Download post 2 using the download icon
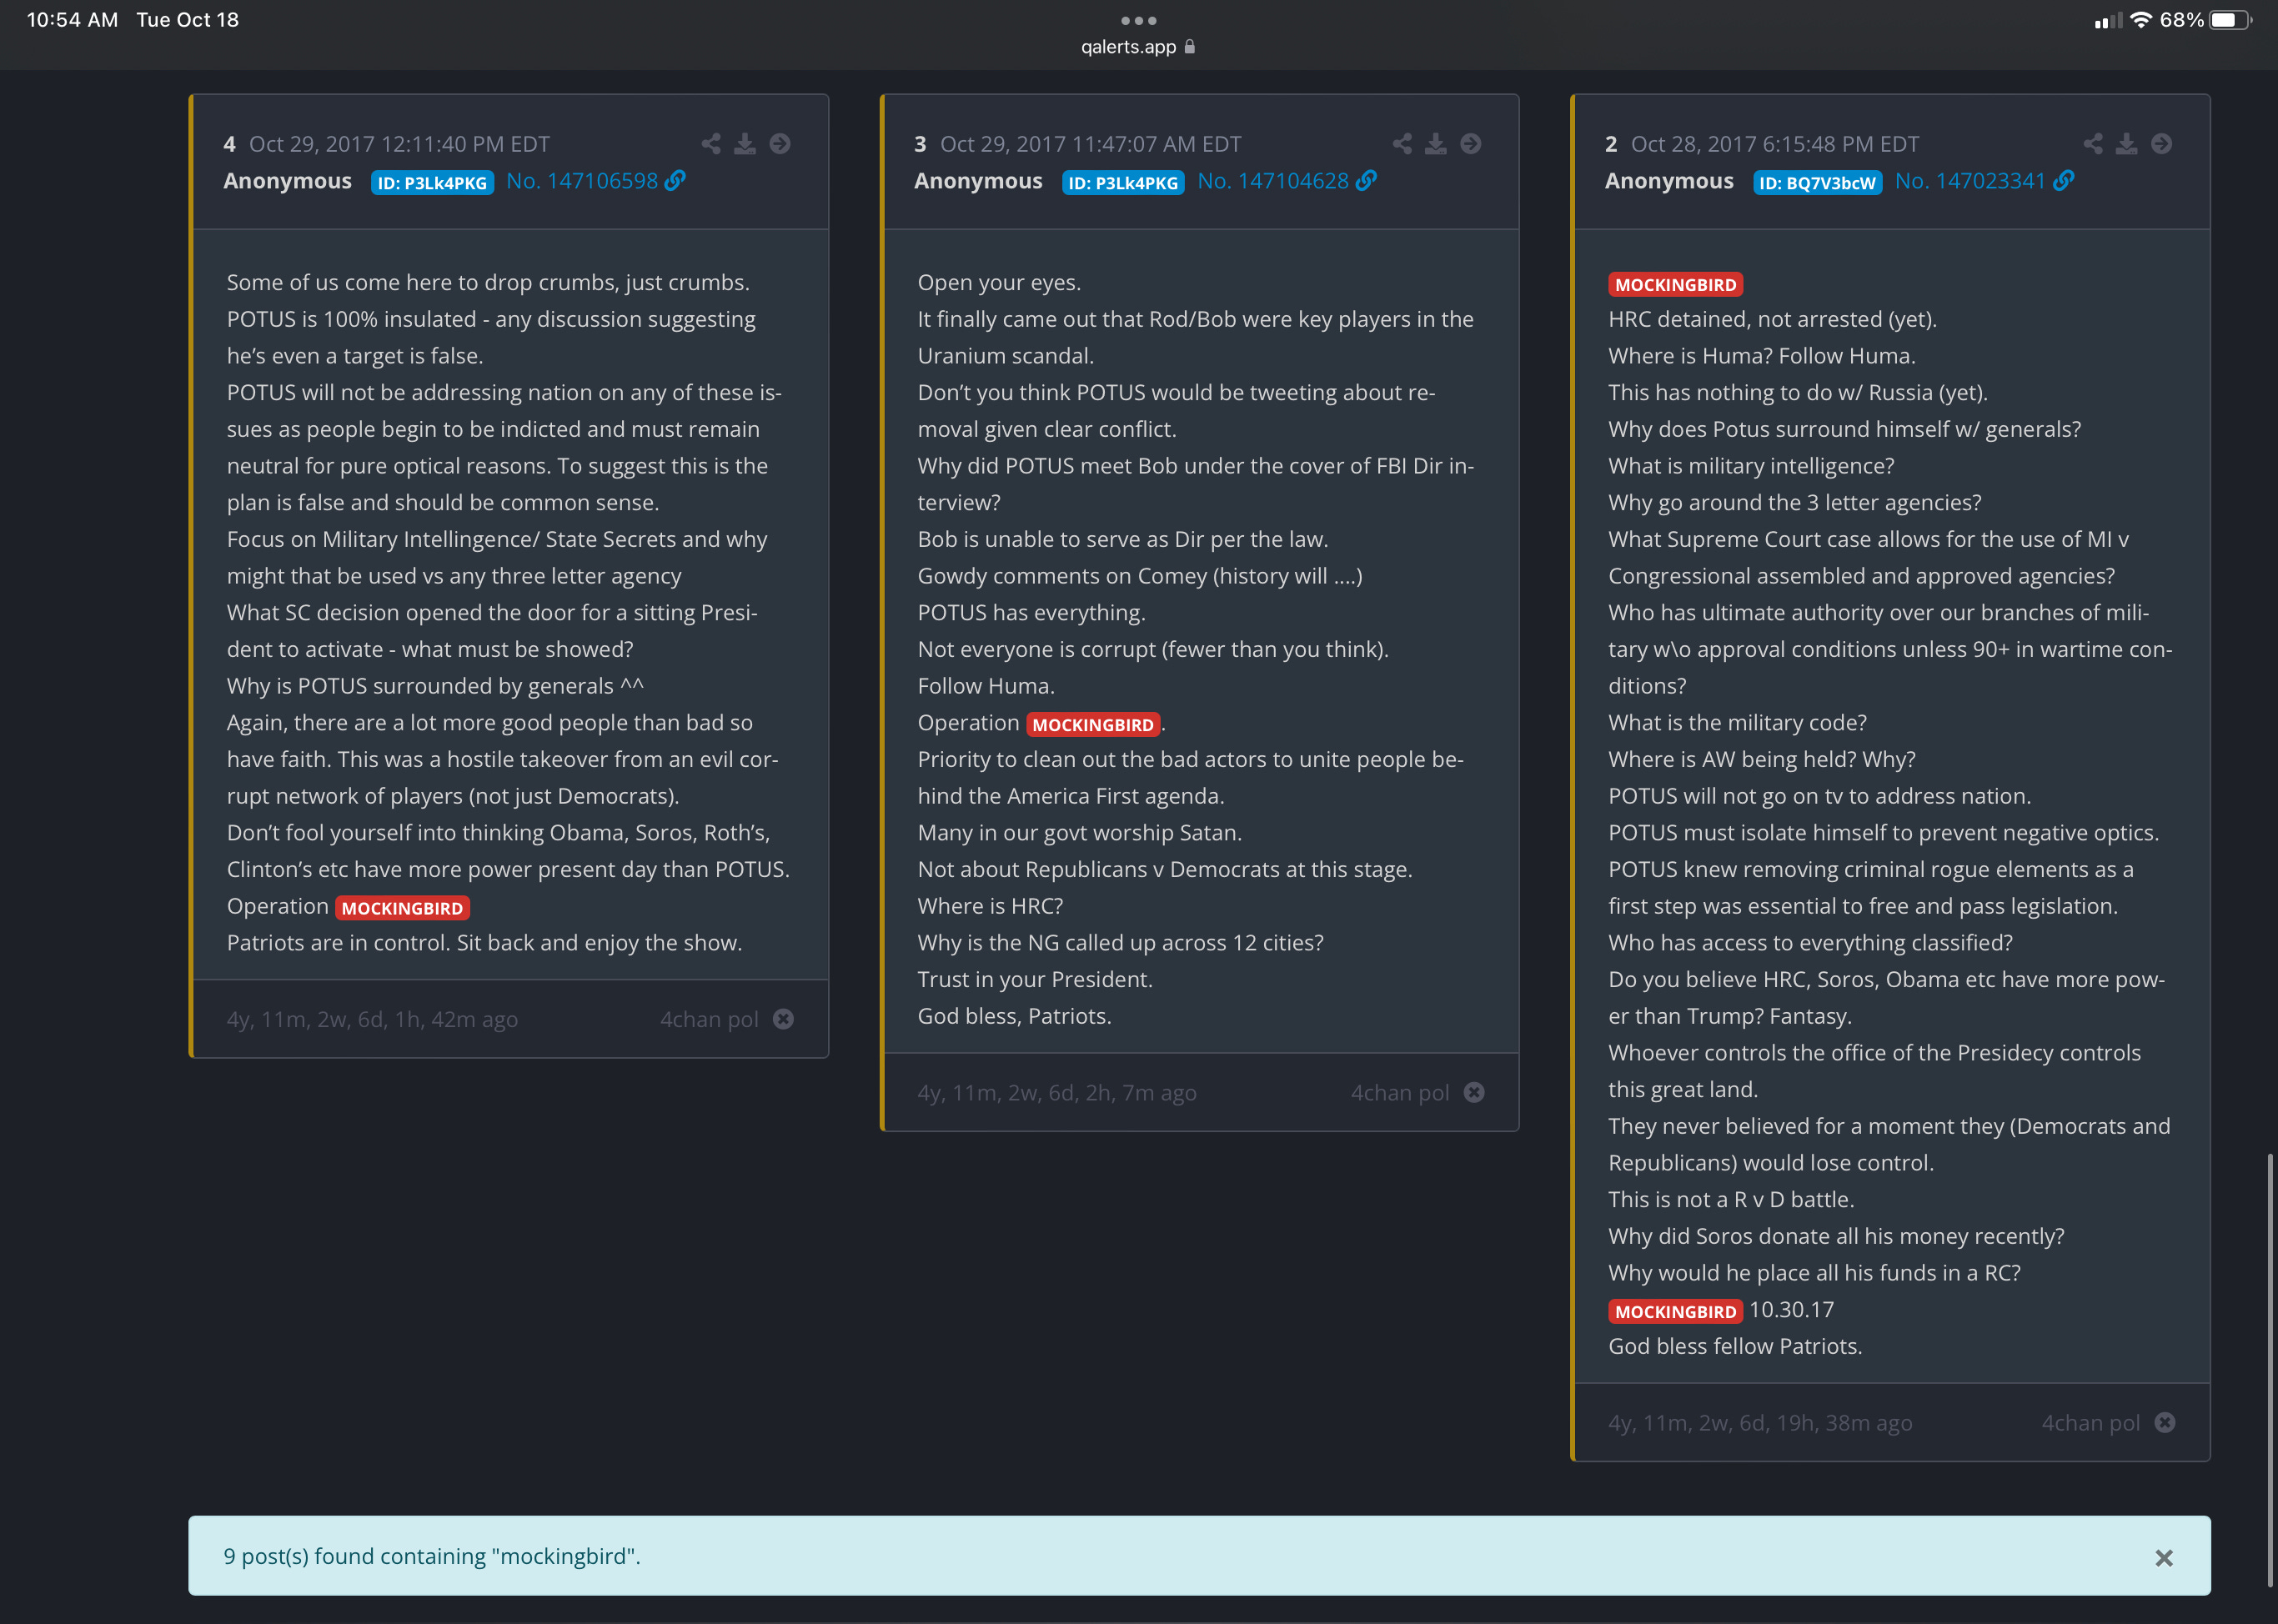The height and width of the screenshot is (1624, 2278). [2127, 144]
